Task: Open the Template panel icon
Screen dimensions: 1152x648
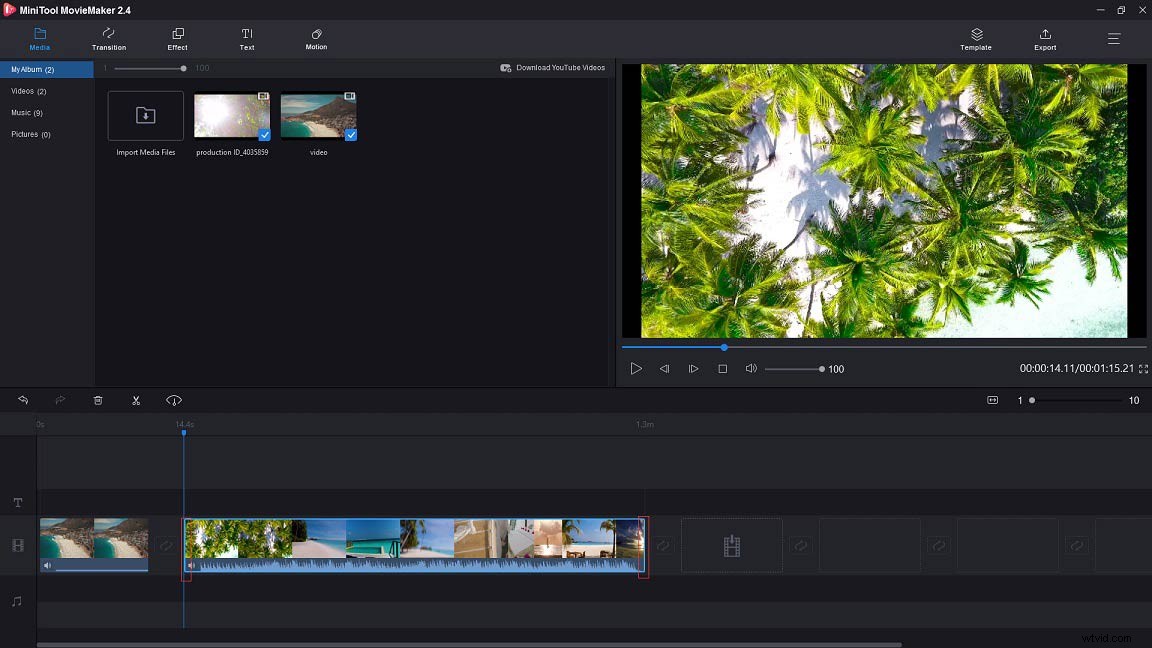Action: (975, 39)
